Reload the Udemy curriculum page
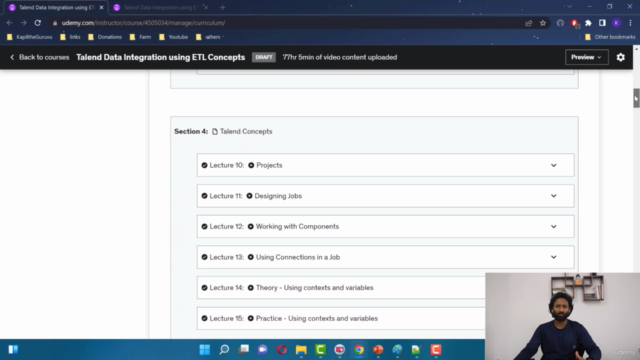This screenshot has height=360, width=640. pyautogui.click(x=38, y=23)
